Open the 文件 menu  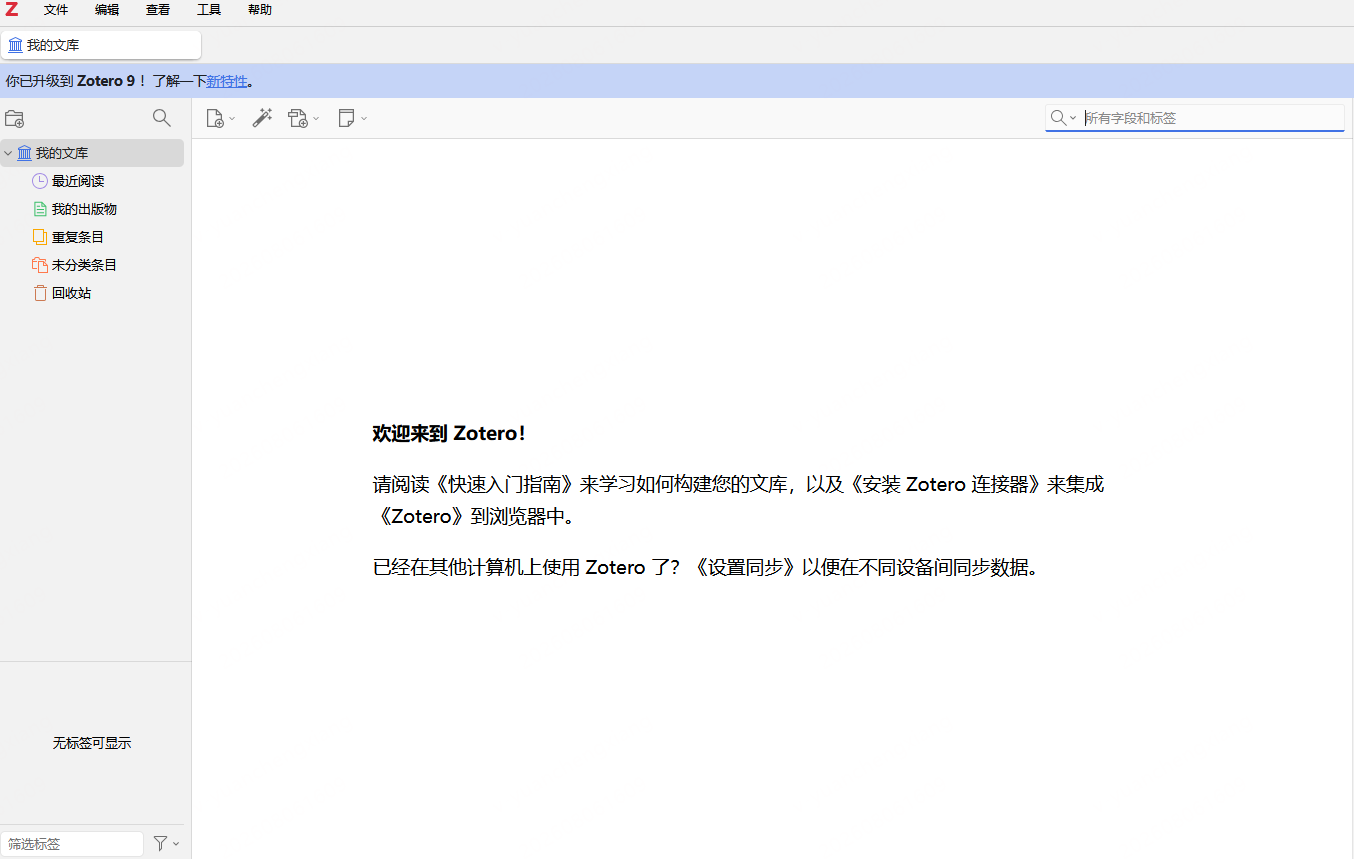56,10
